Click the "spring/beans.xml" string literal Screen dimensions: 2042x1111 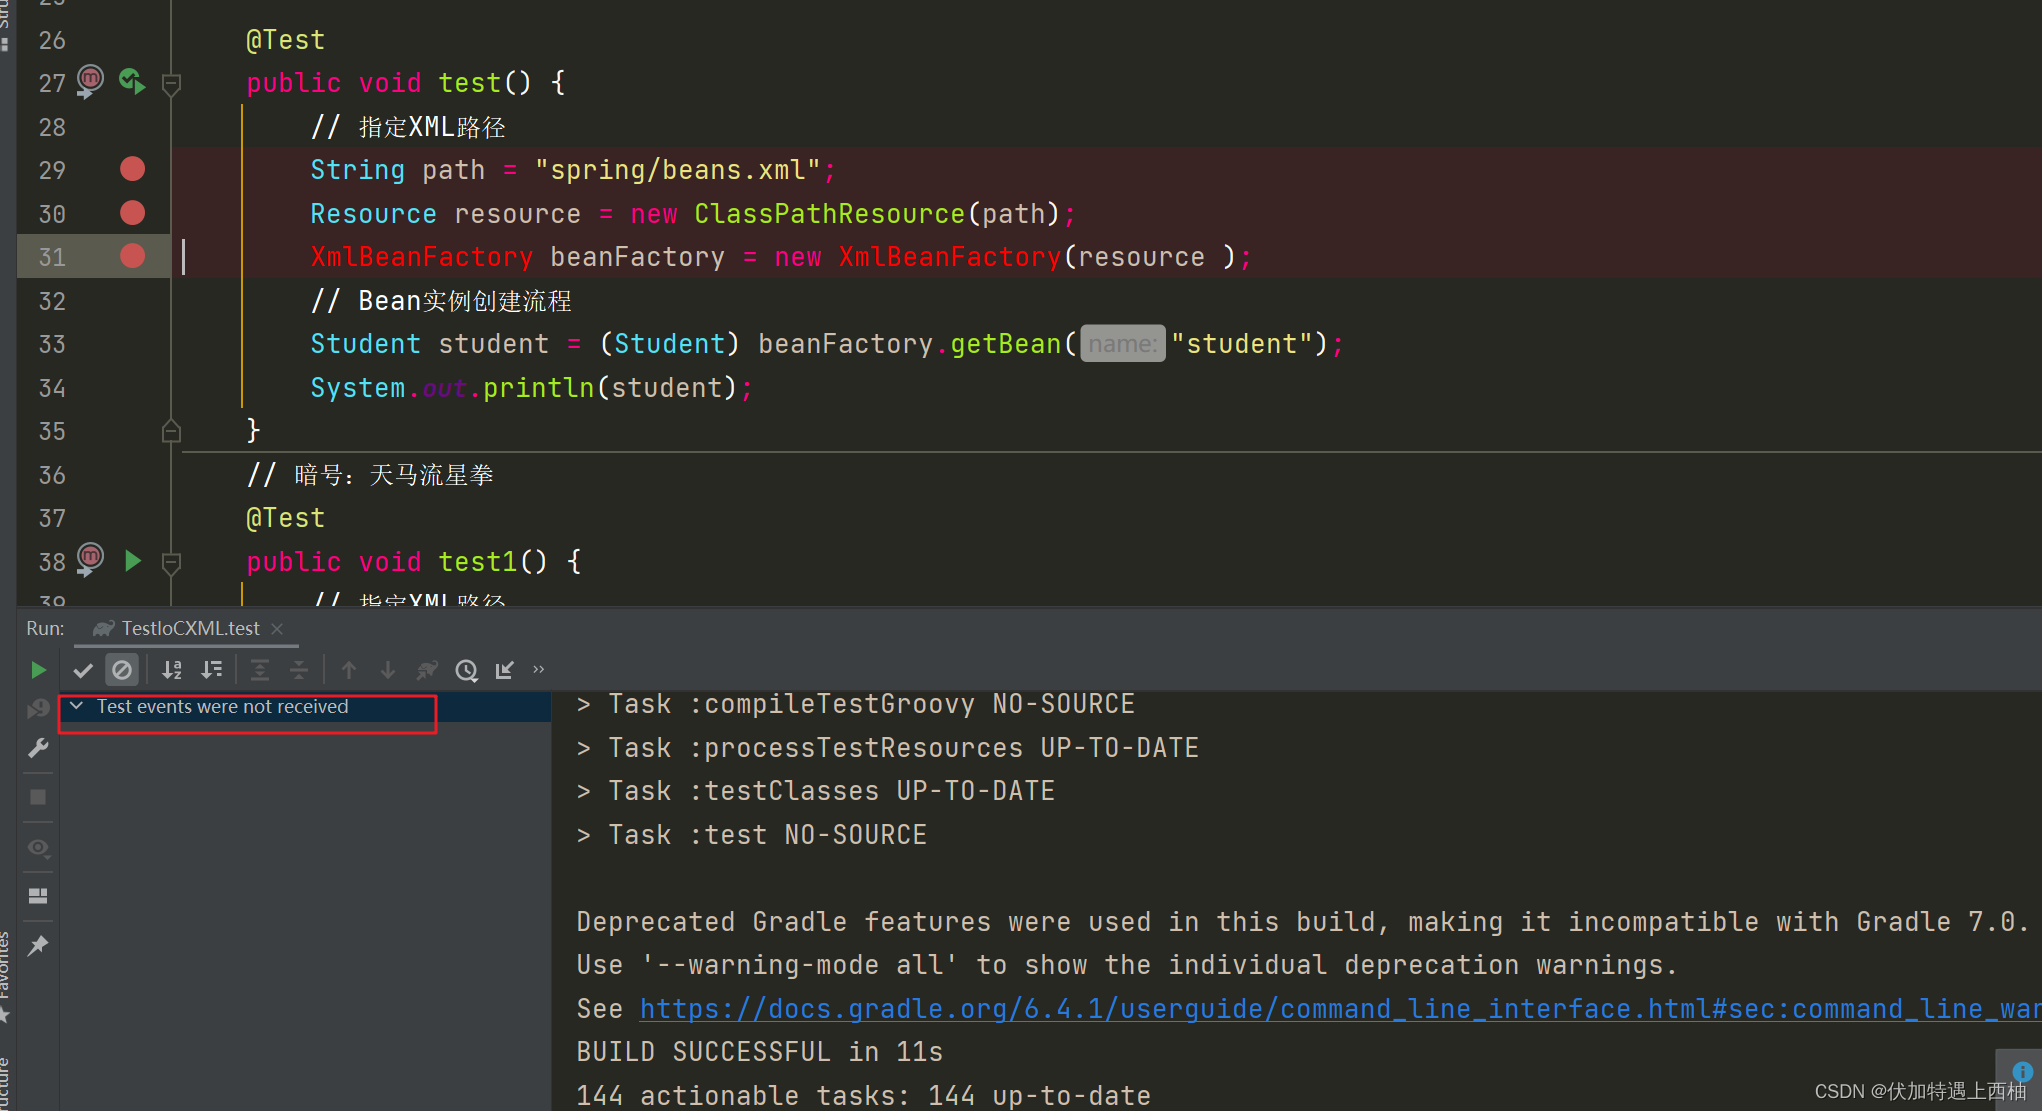(677, 170)
